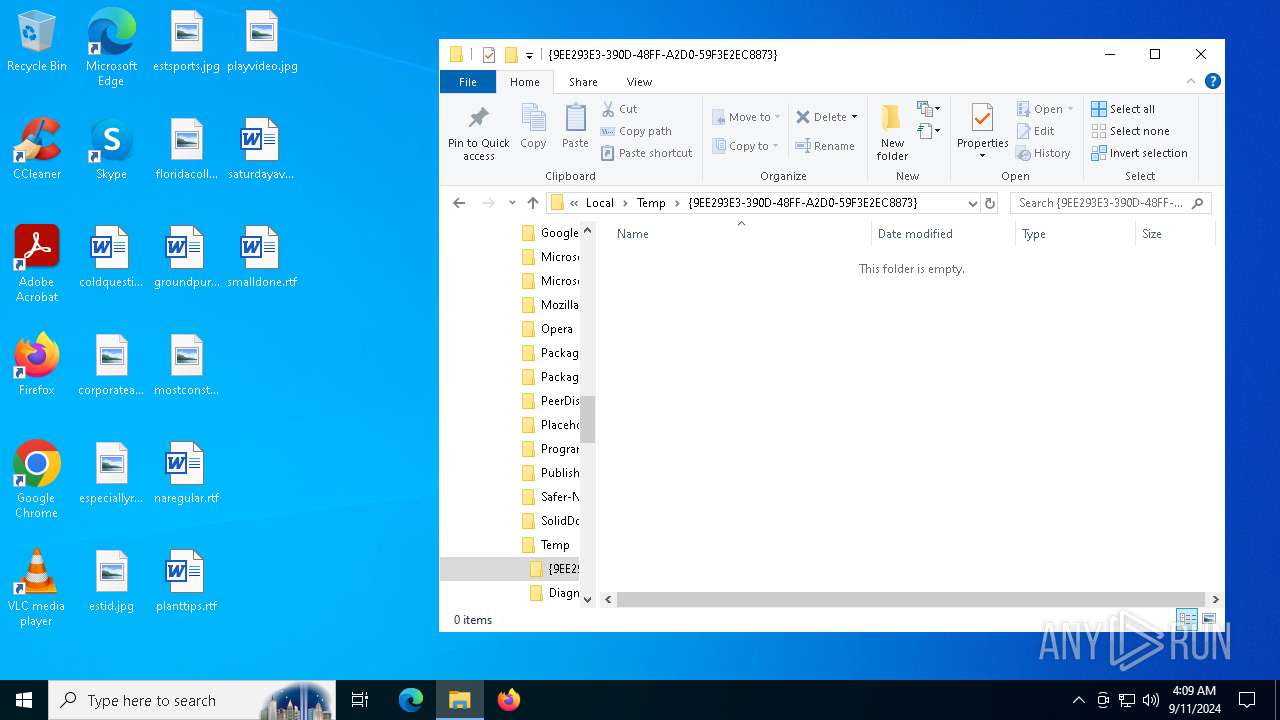
Task: Go back using the back arrow
Action: (x=459, y=203)
